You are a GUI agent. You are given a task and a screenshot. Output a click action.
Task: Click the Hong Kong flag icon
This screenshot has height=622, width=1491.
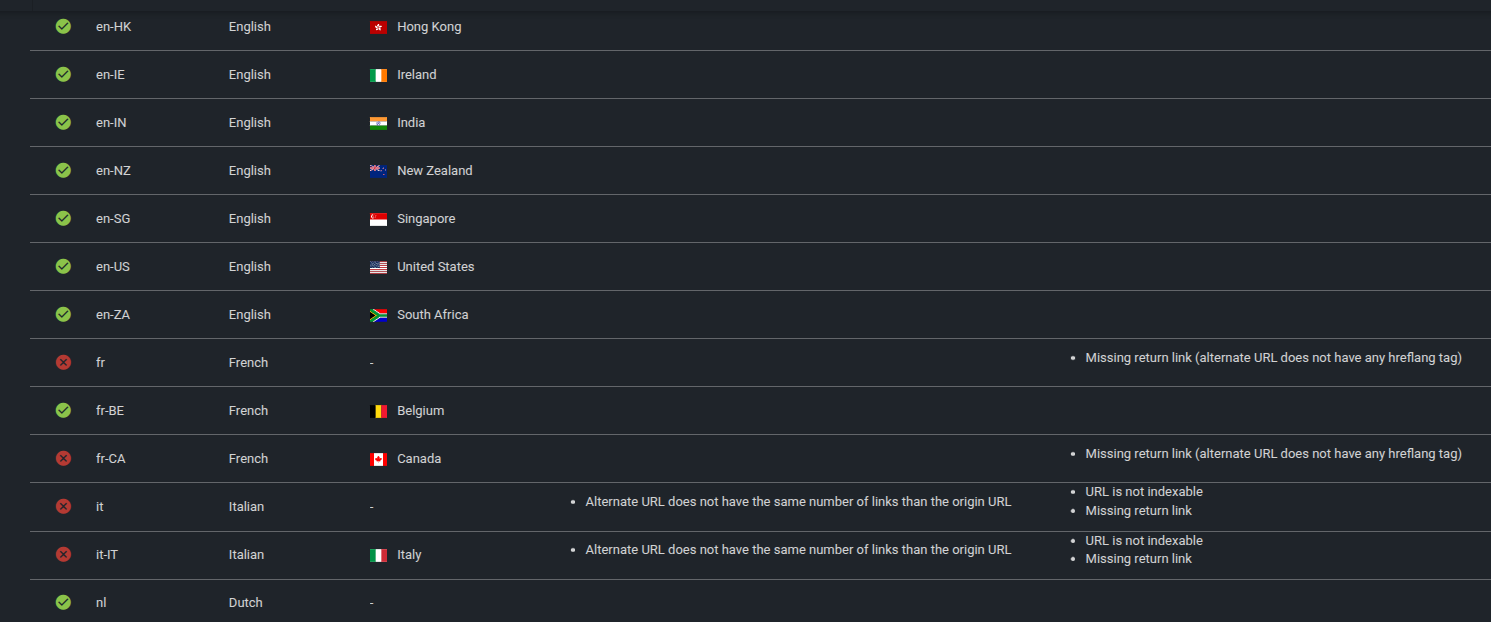(378, 27)
